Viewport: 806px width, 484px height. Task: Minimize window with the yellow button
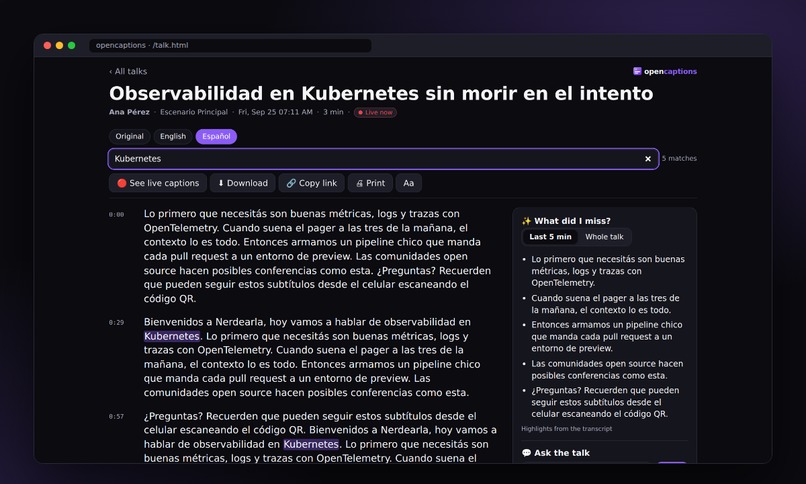[x=60, y=45]
